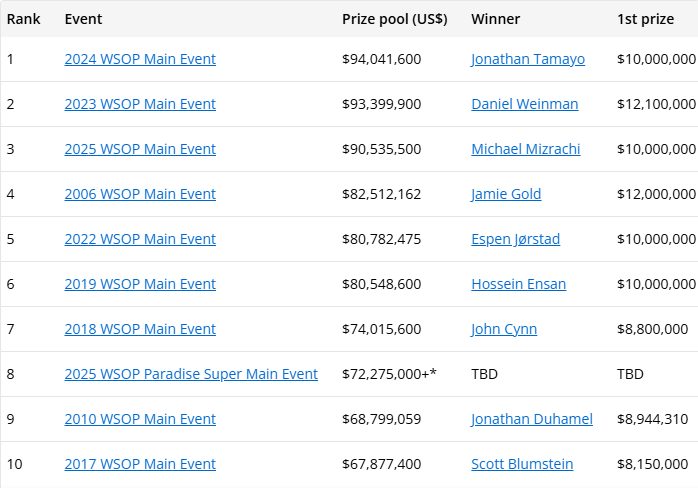This screenshot has width=698, height=488.
Task: Open Michael Mizrachi's profile link
Action: click(x=525, y=149)
